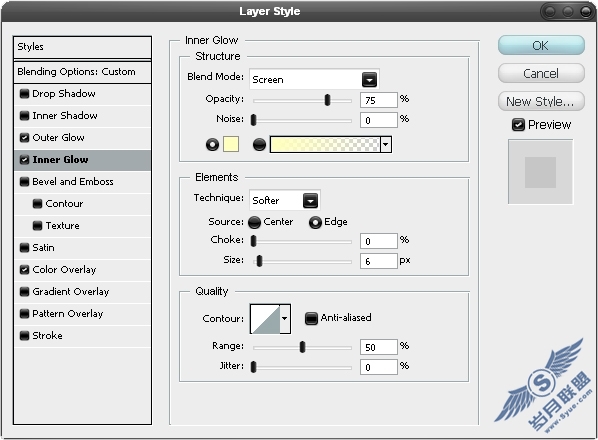This screenshot has height=440, width=598.
Task: Open the Contour curve thumbnail picker
Action: pyautogui.click(x=265, y=319)
